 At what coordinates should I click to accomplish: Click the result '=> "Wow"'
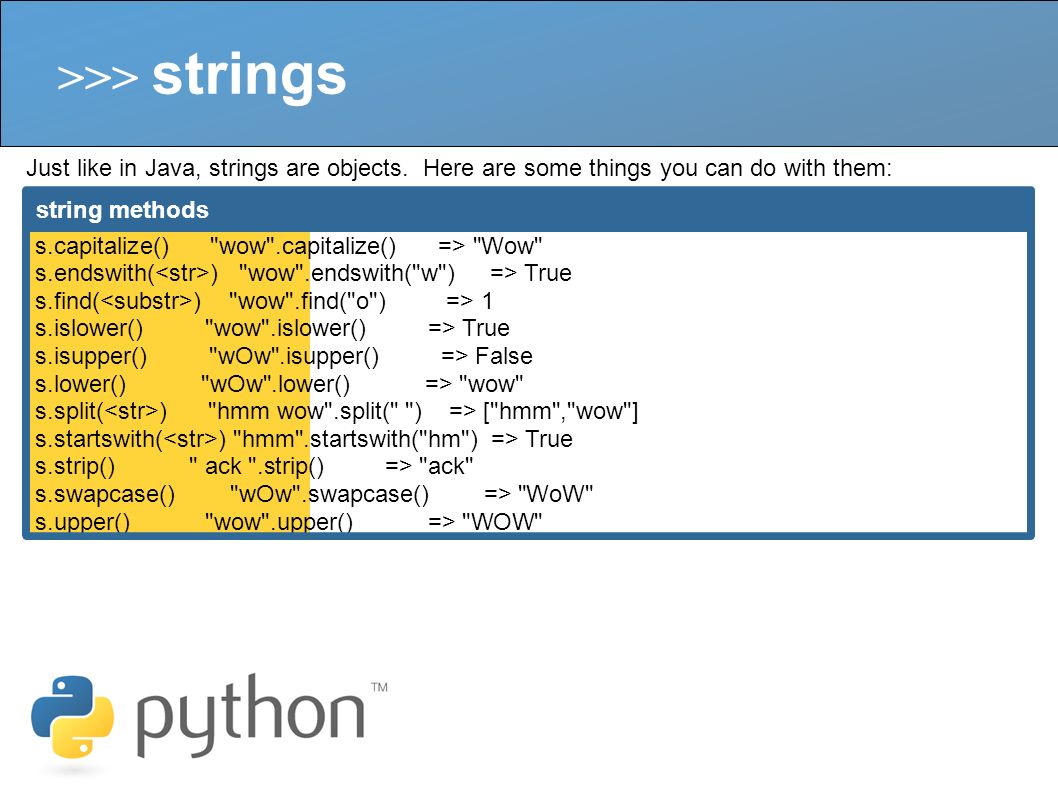(x=490, y=246)
